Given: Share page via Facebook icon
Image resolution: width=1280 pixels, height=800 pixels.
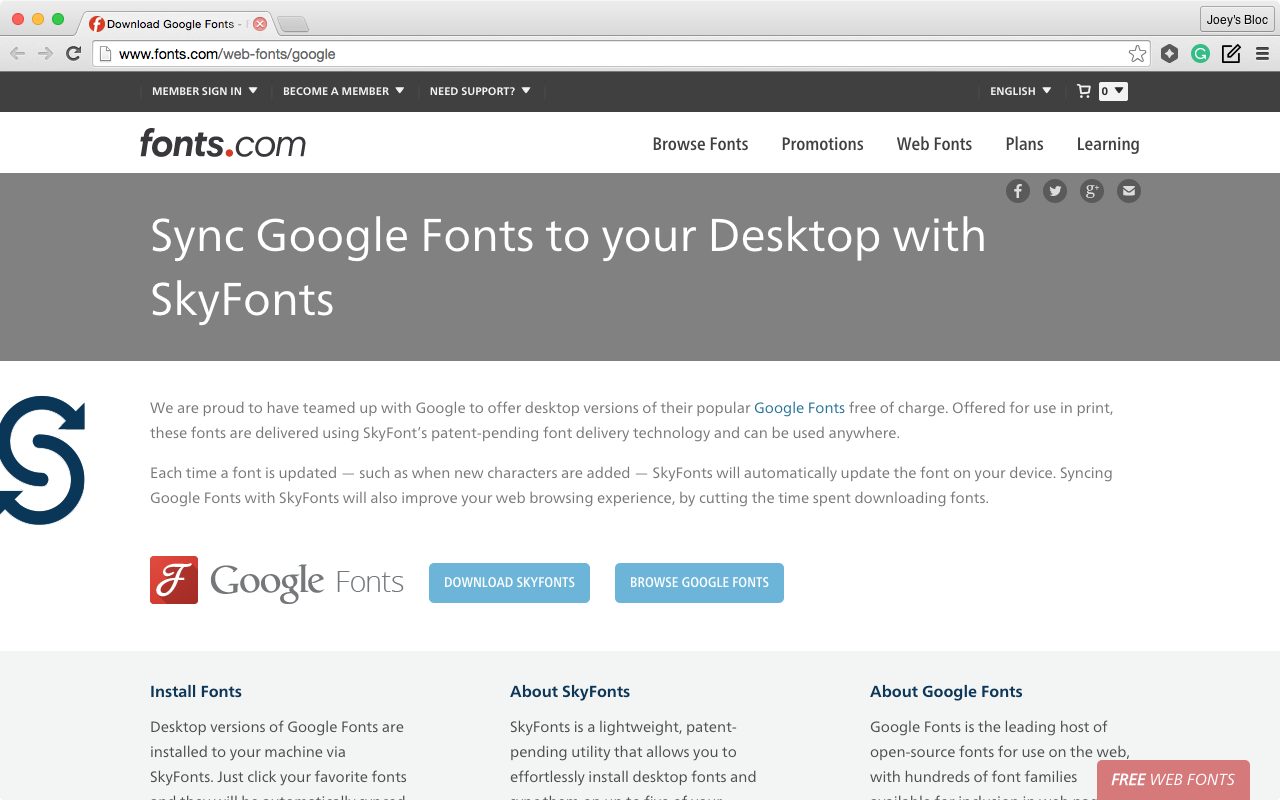Looking at the screenshot, I should (1017, 191).
